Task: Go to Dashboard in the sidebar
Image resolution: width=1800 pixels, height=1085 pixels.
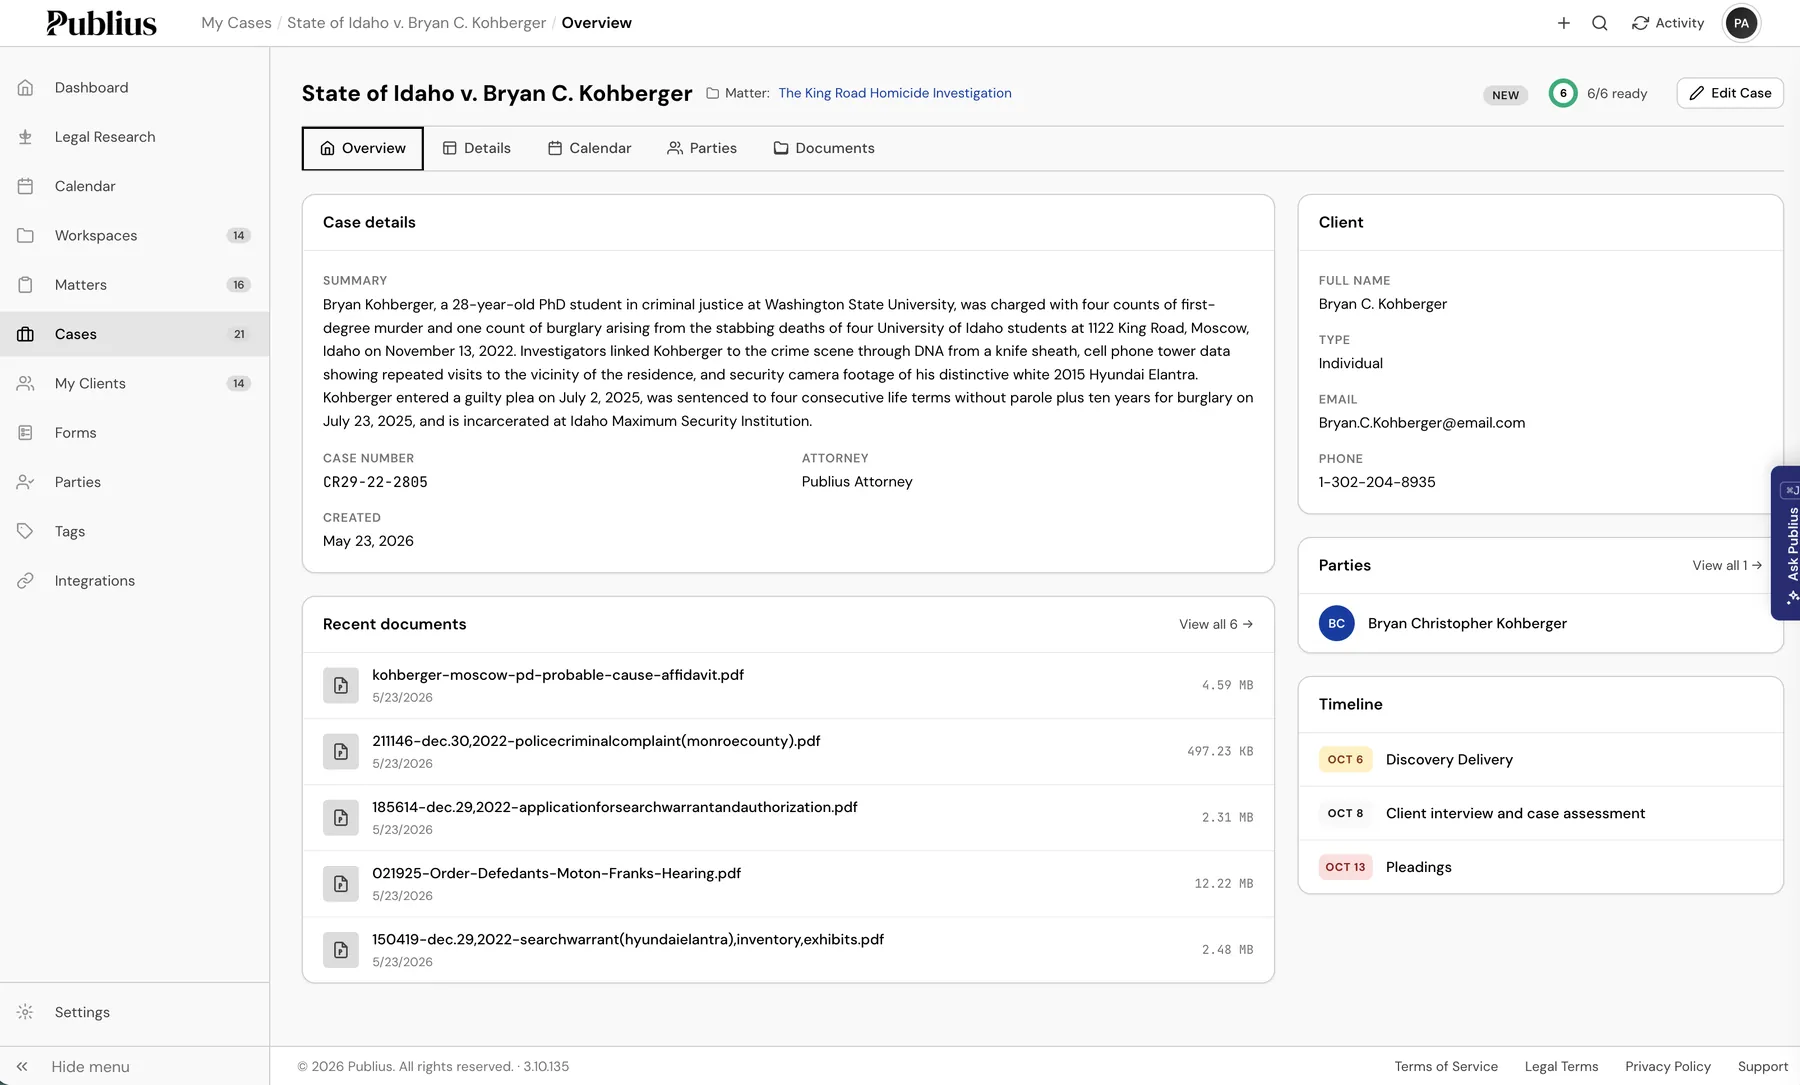Action: tap(134, 88)
